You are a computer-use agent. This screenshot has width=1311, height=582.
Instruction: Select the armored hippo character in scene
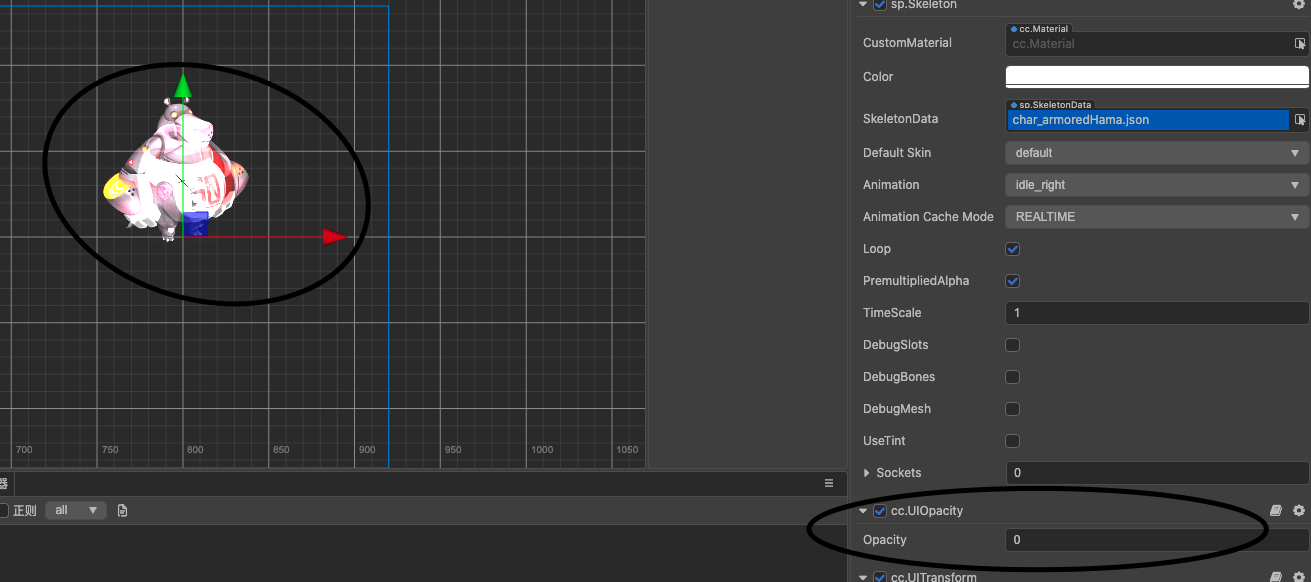(x=177, y=170)
